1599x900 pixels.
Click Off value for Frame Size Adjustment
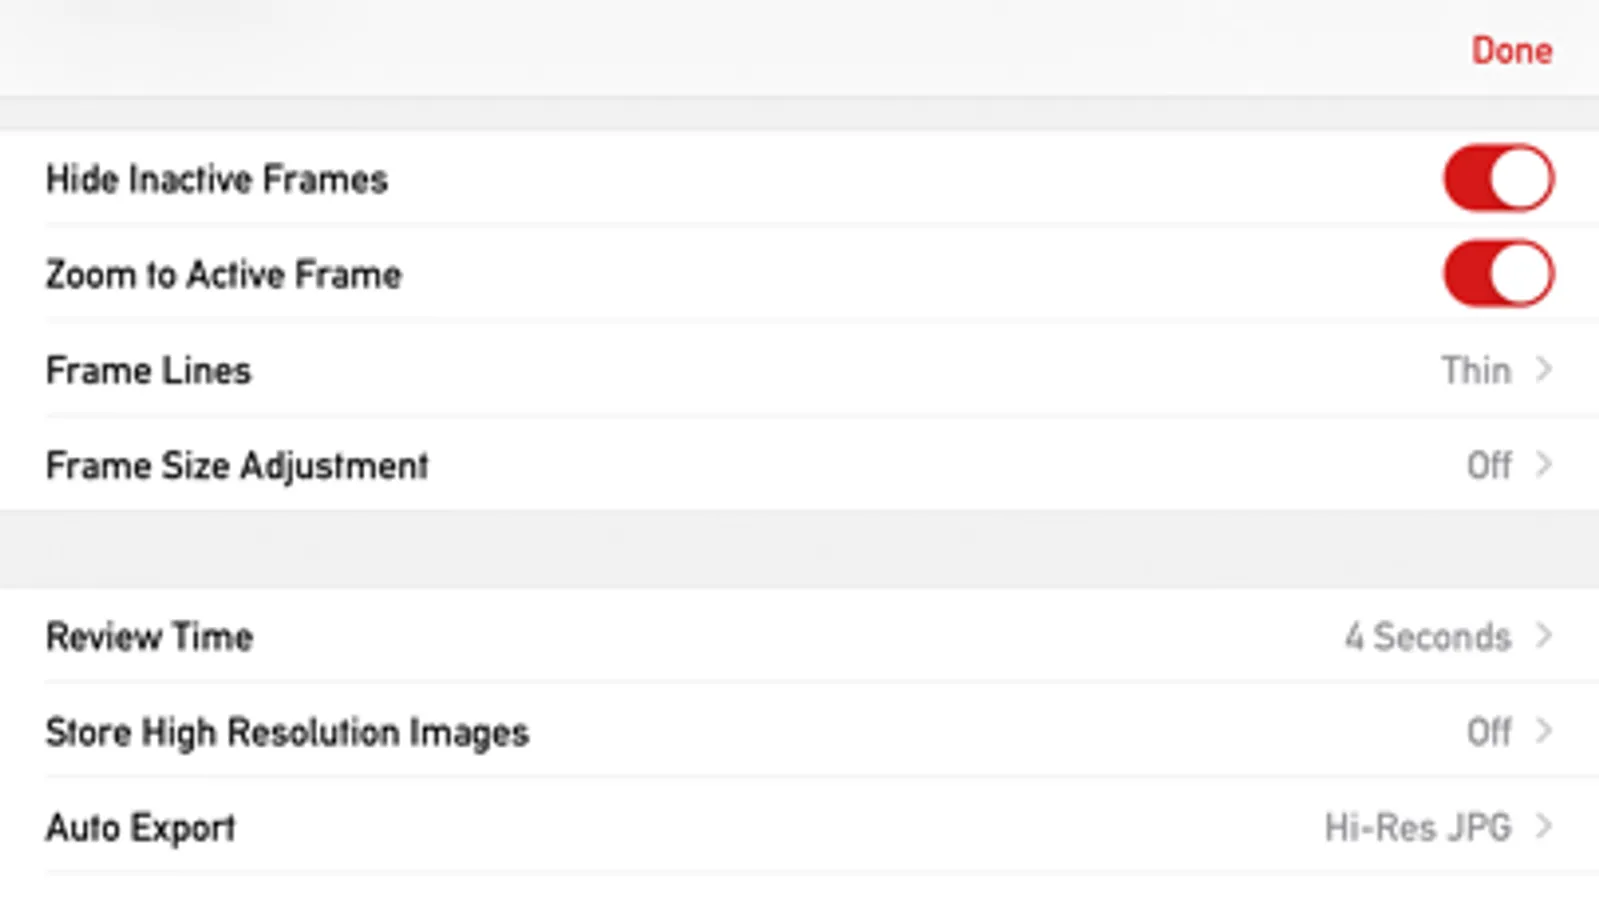1488,466
